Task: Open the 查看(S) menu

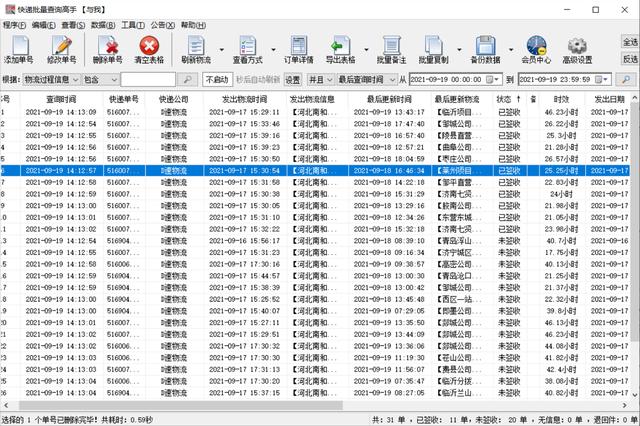Action: [x=73, y=25]
